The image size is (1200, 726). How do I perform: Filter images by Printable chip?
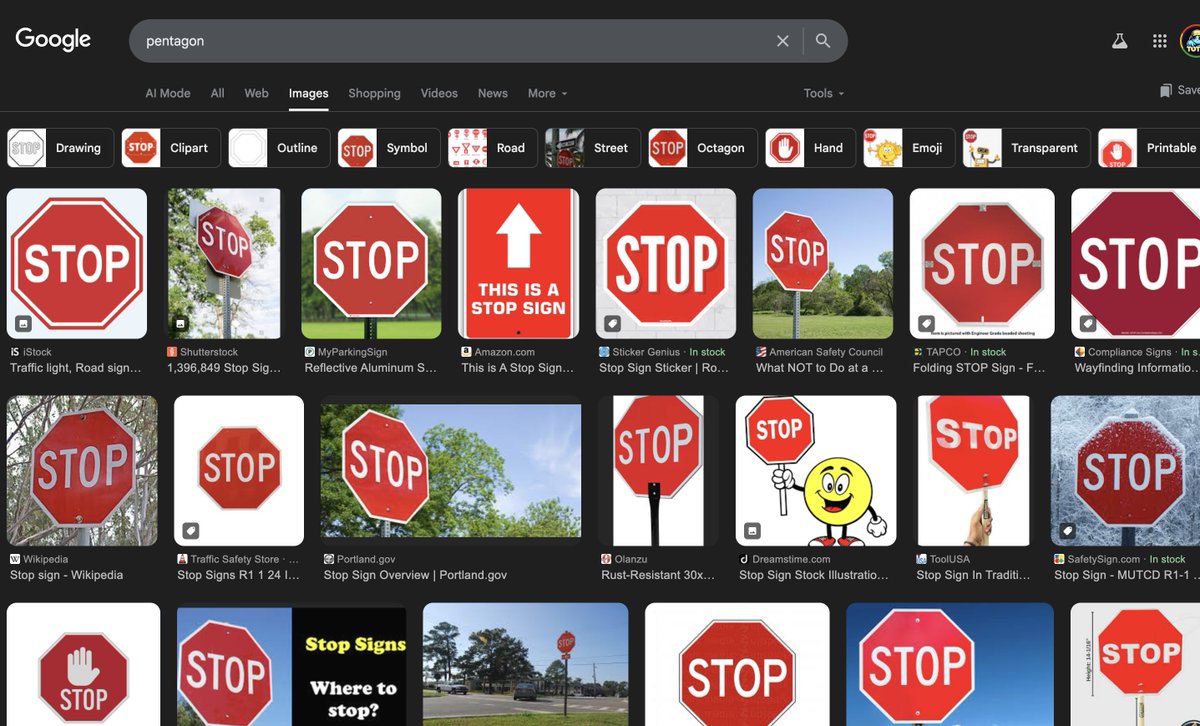pos(1149,148)
